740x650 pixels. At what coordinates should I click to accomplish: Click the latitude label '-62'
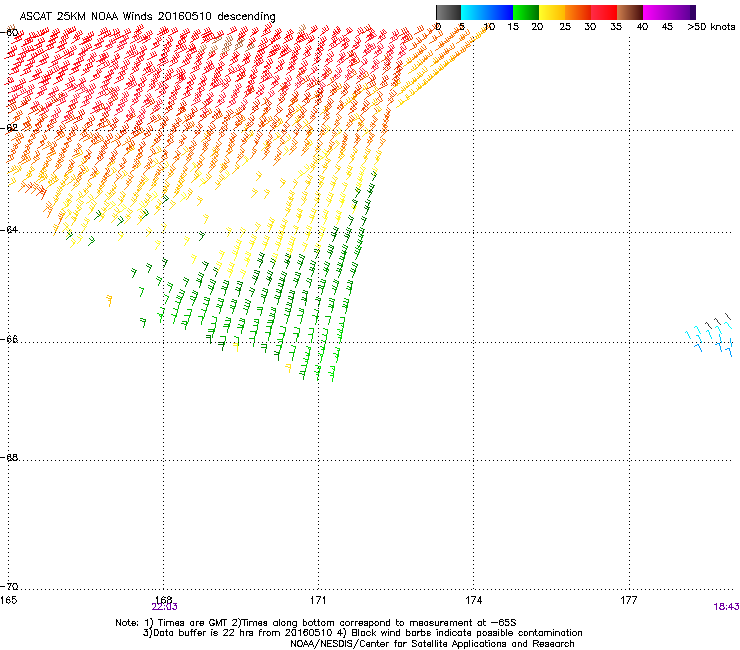[x=9, y=127]
